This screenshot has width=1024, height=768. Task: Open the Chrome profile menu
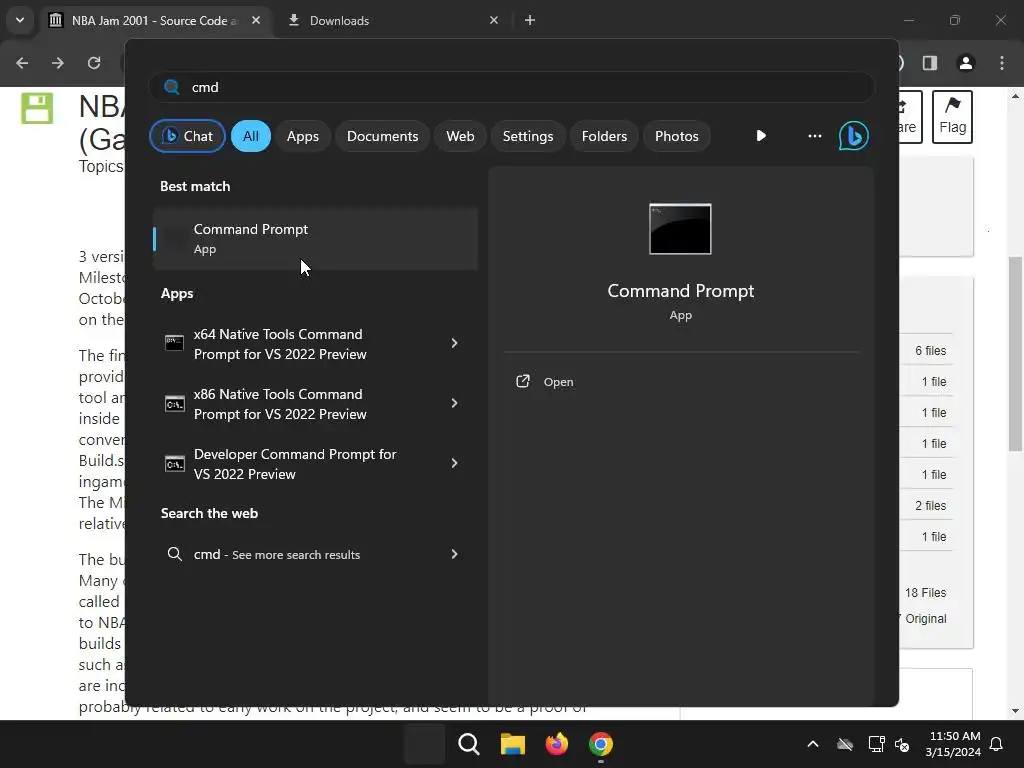pos(966,63)
